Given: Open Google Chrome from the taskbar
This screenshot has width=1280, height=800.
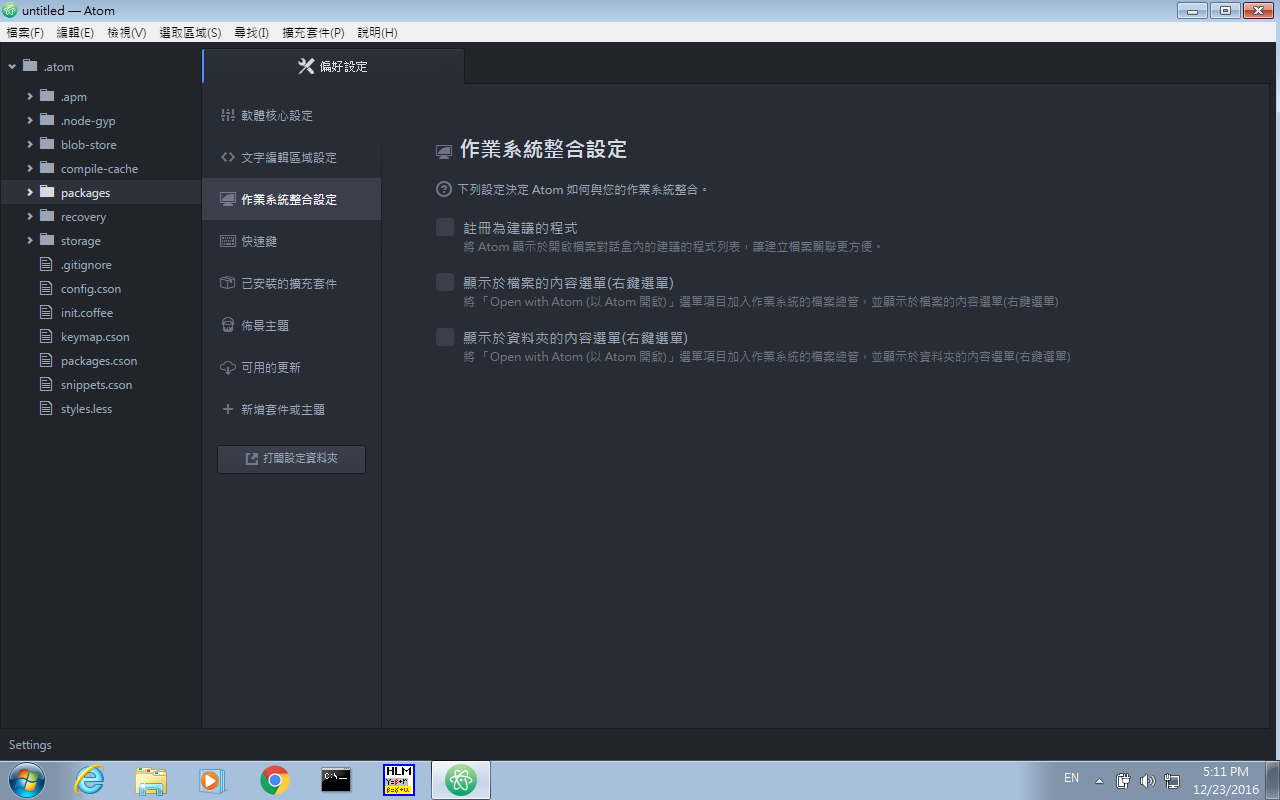Looking at the screenshot, I should point(275,780).
